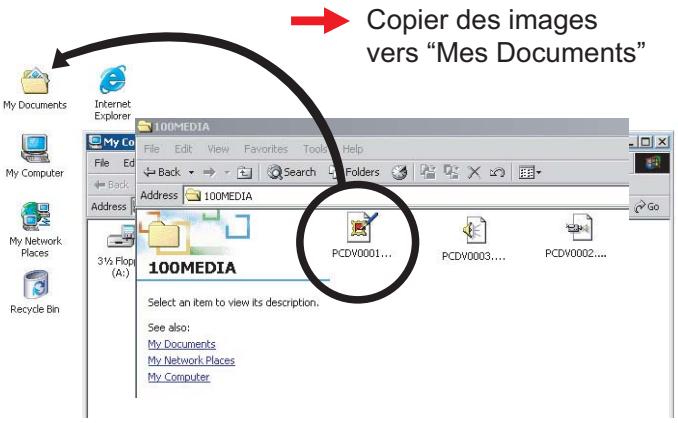This screenshot has width=678, height=423.
Task: Select the PCDV0001 image file
Action: (x=361, y=236)
